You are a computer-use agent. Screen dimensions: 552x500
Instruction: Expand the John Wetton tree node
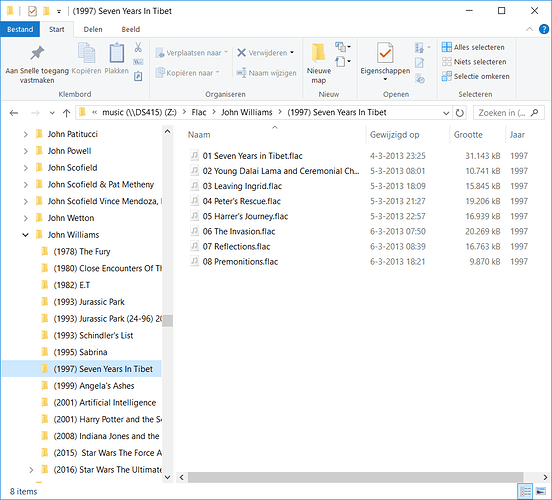point(25,218)
